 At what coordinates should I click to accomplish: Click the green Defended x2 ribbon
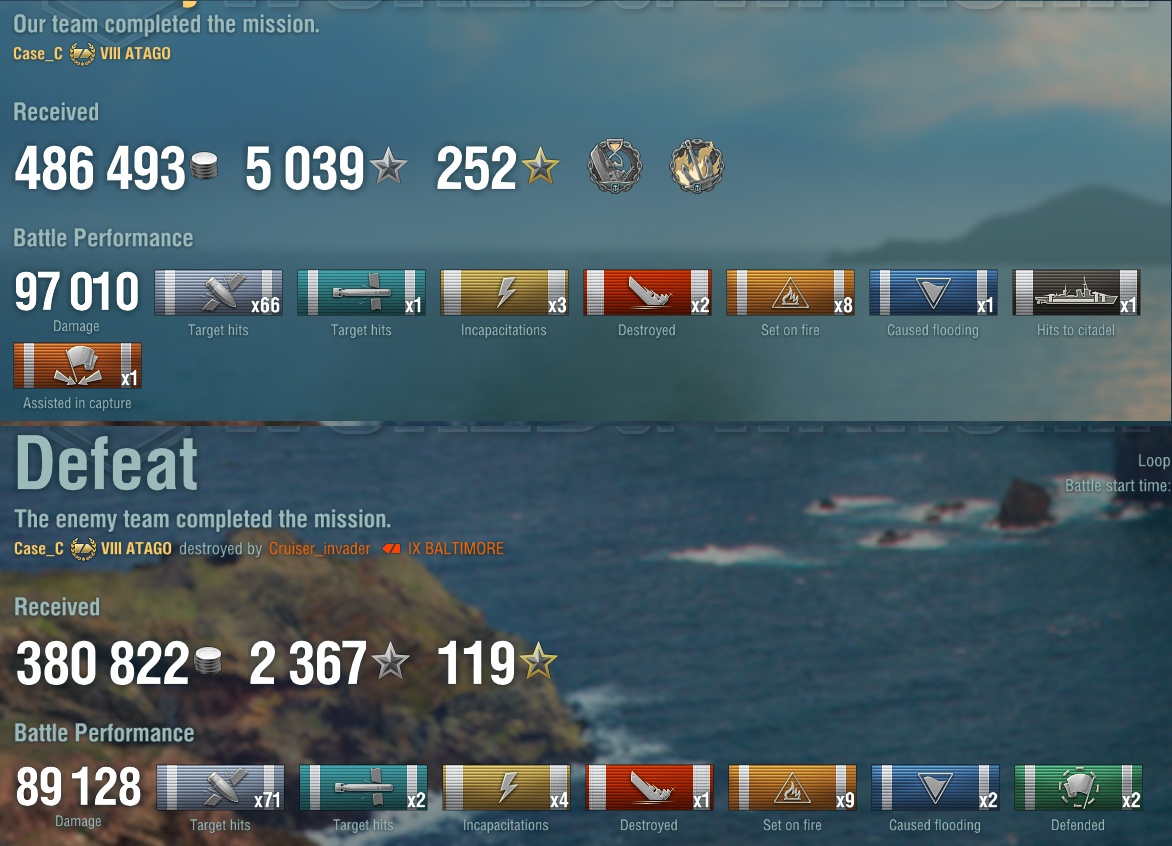click(1078, 788)
